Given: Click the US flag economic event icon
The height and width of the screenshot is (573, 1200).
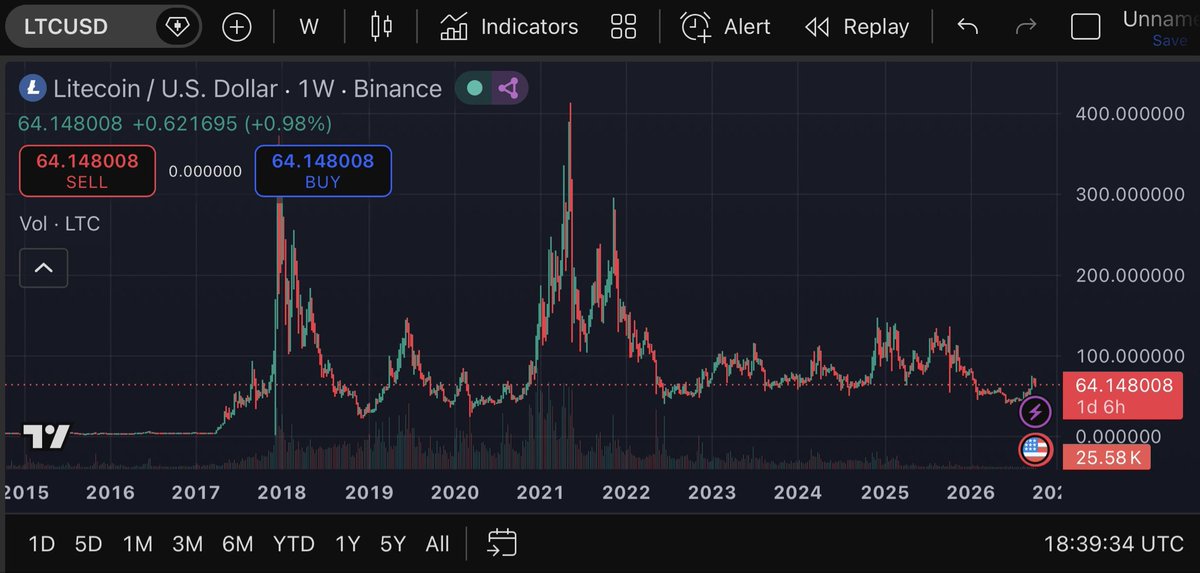Looking at the screenshot, I should [1036, 451].
